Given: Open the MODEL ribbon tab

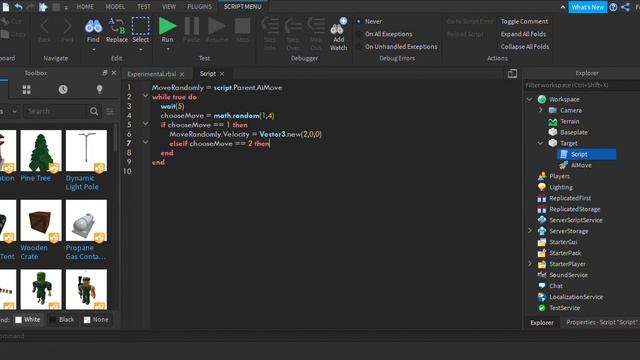Looking at the screenshot, I should click(115, 7).
